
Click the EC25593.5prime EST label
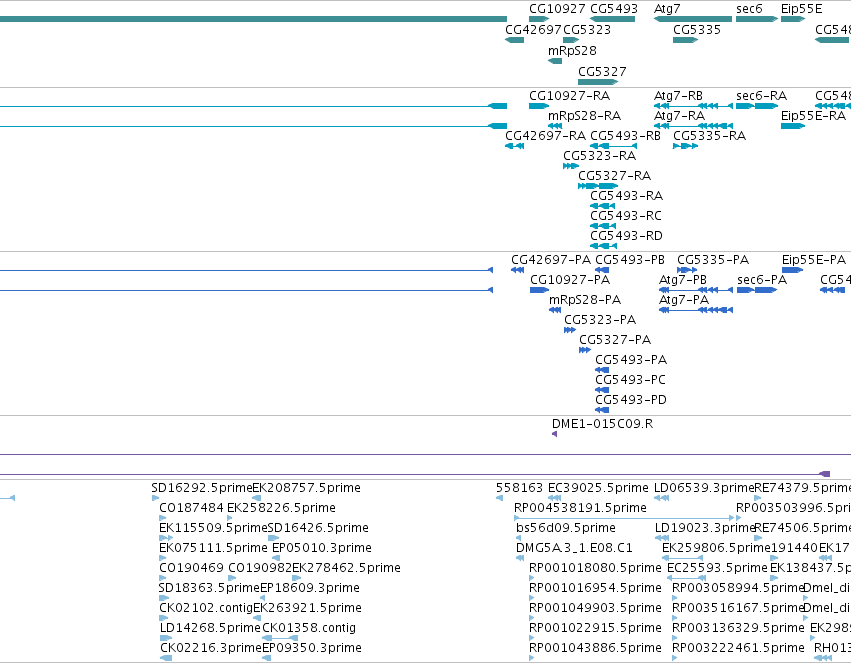(717, 569)
